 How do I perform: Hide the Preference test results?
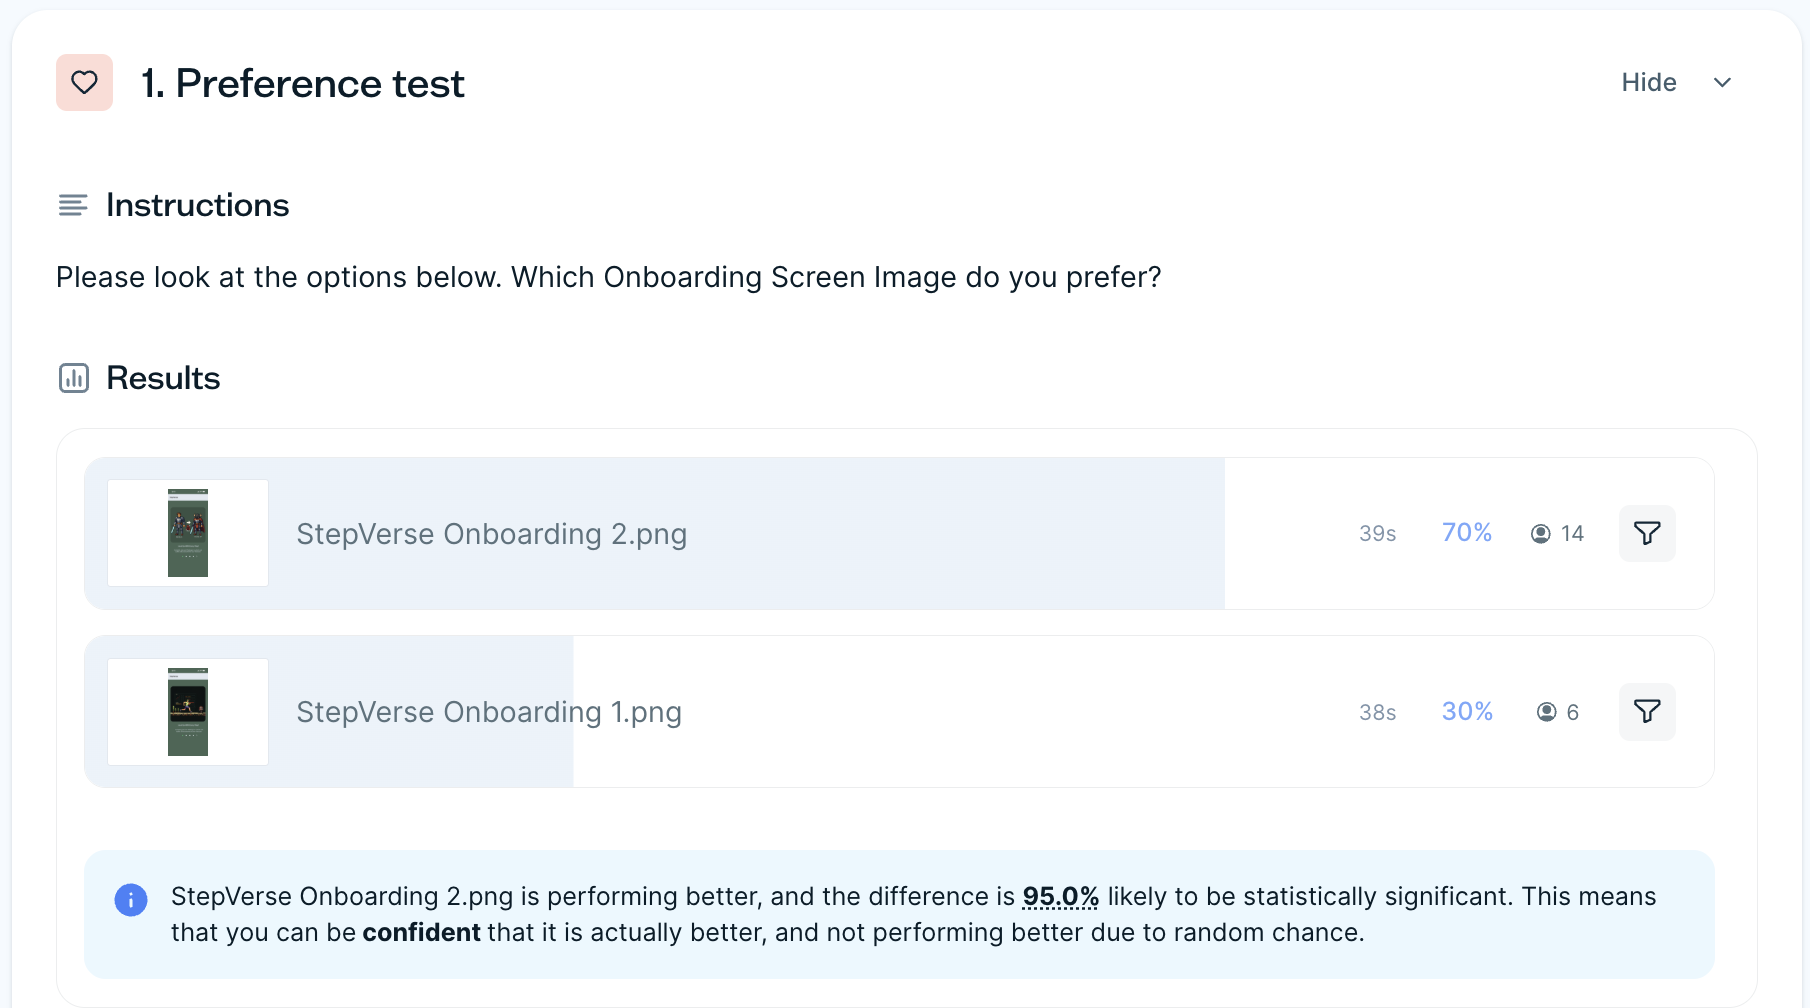(x=1648, y=82)
